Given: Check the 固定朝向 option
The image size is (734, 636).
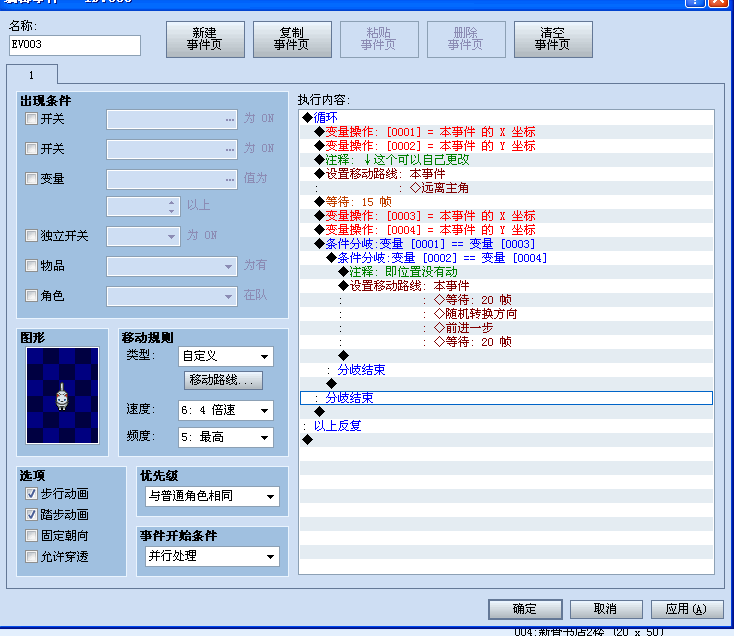Looking at the screenshot, I should pyautogui.click(x=31, y=535).
